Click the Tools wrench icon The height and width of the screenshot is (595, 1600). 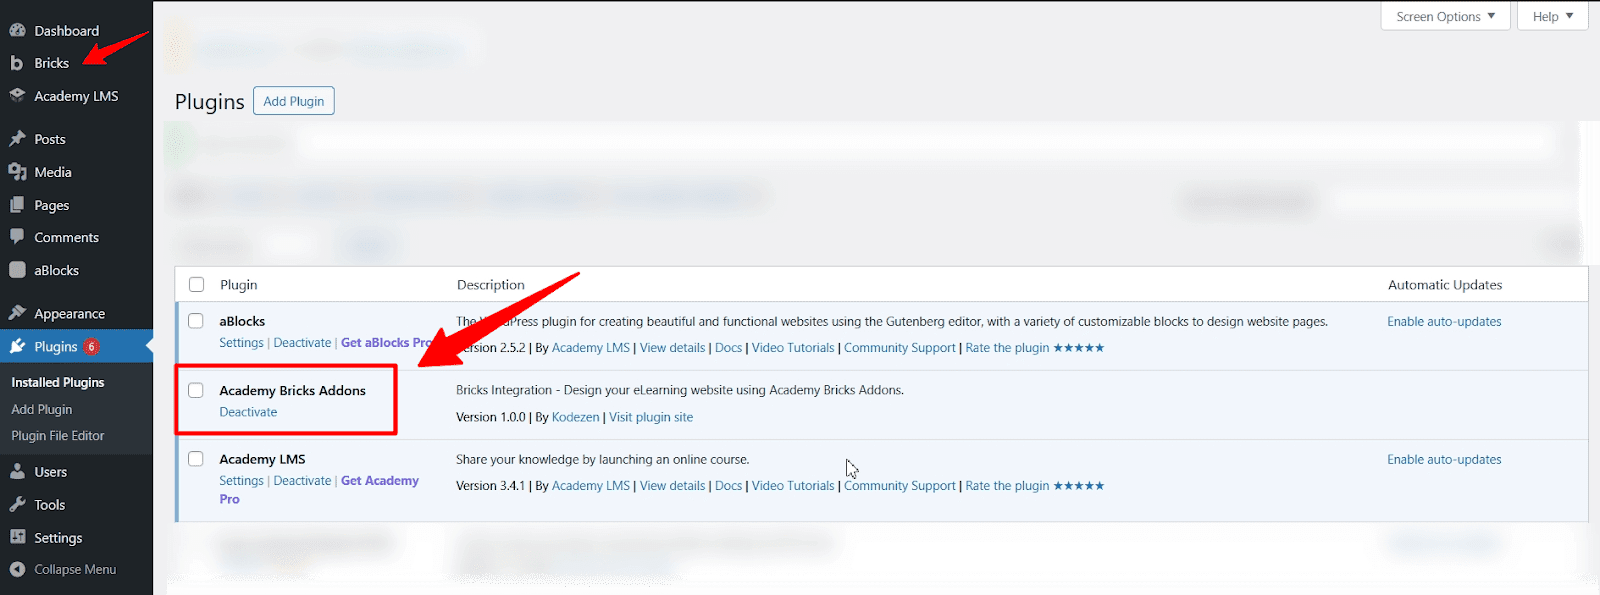coord(17,504)
